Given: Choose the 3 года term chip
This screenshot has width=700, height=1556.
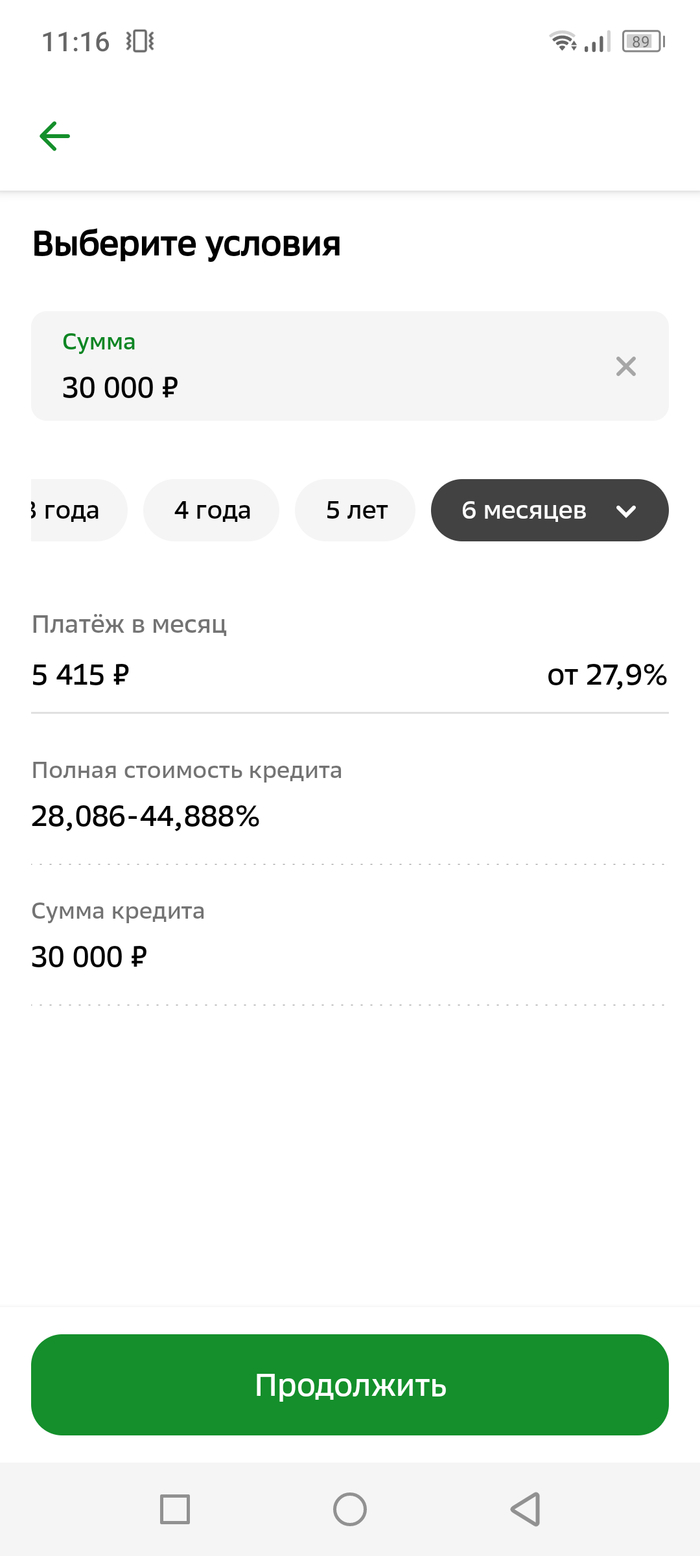Looking at the screenshot, I should point(65,510).
